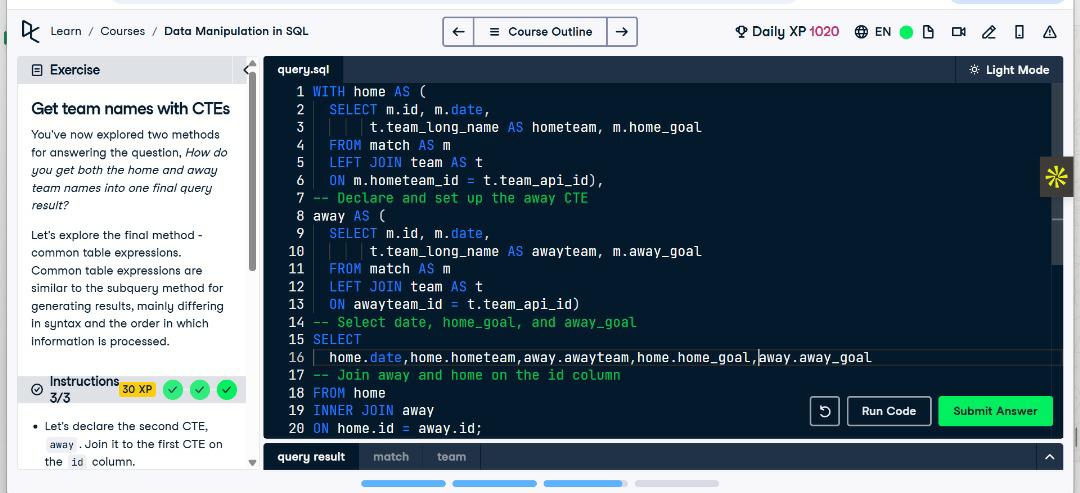The height and width of the screenshot is (493, 1080).
Task: Click the Exercise panel vertical scrollbar
Action: (252, 169)
